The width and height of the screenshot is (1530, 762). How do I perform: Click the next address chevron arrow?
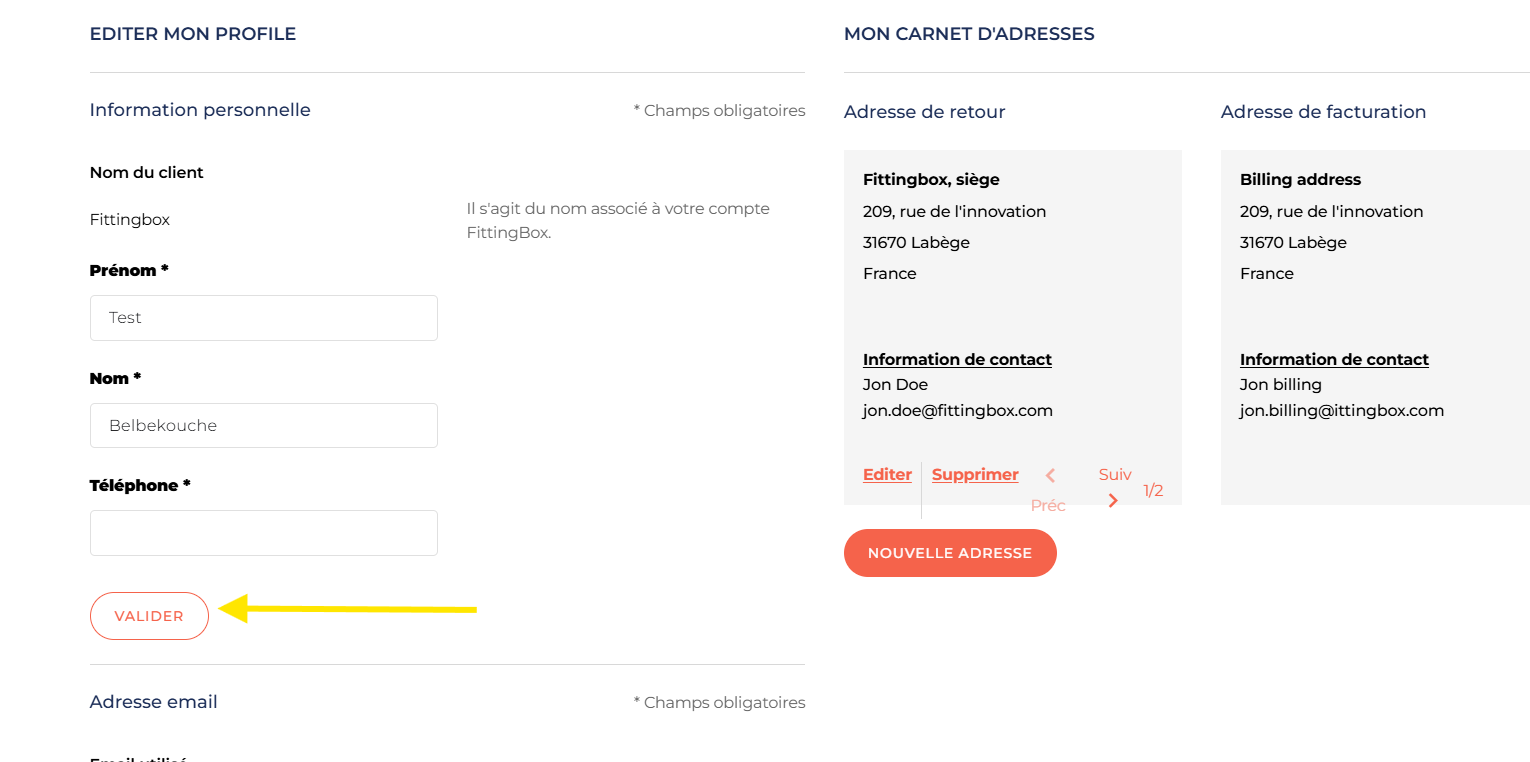coord(1113,500)
